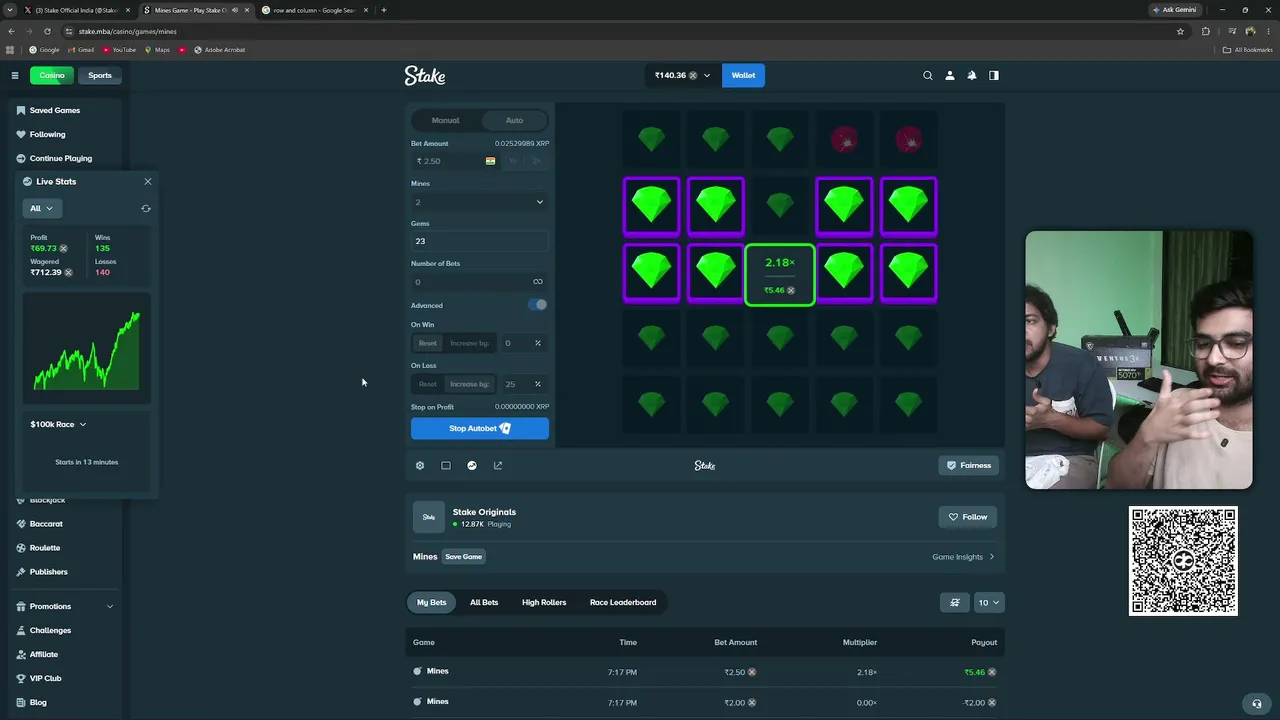Toggle the chat side panel icon

(x=994, y=75)
